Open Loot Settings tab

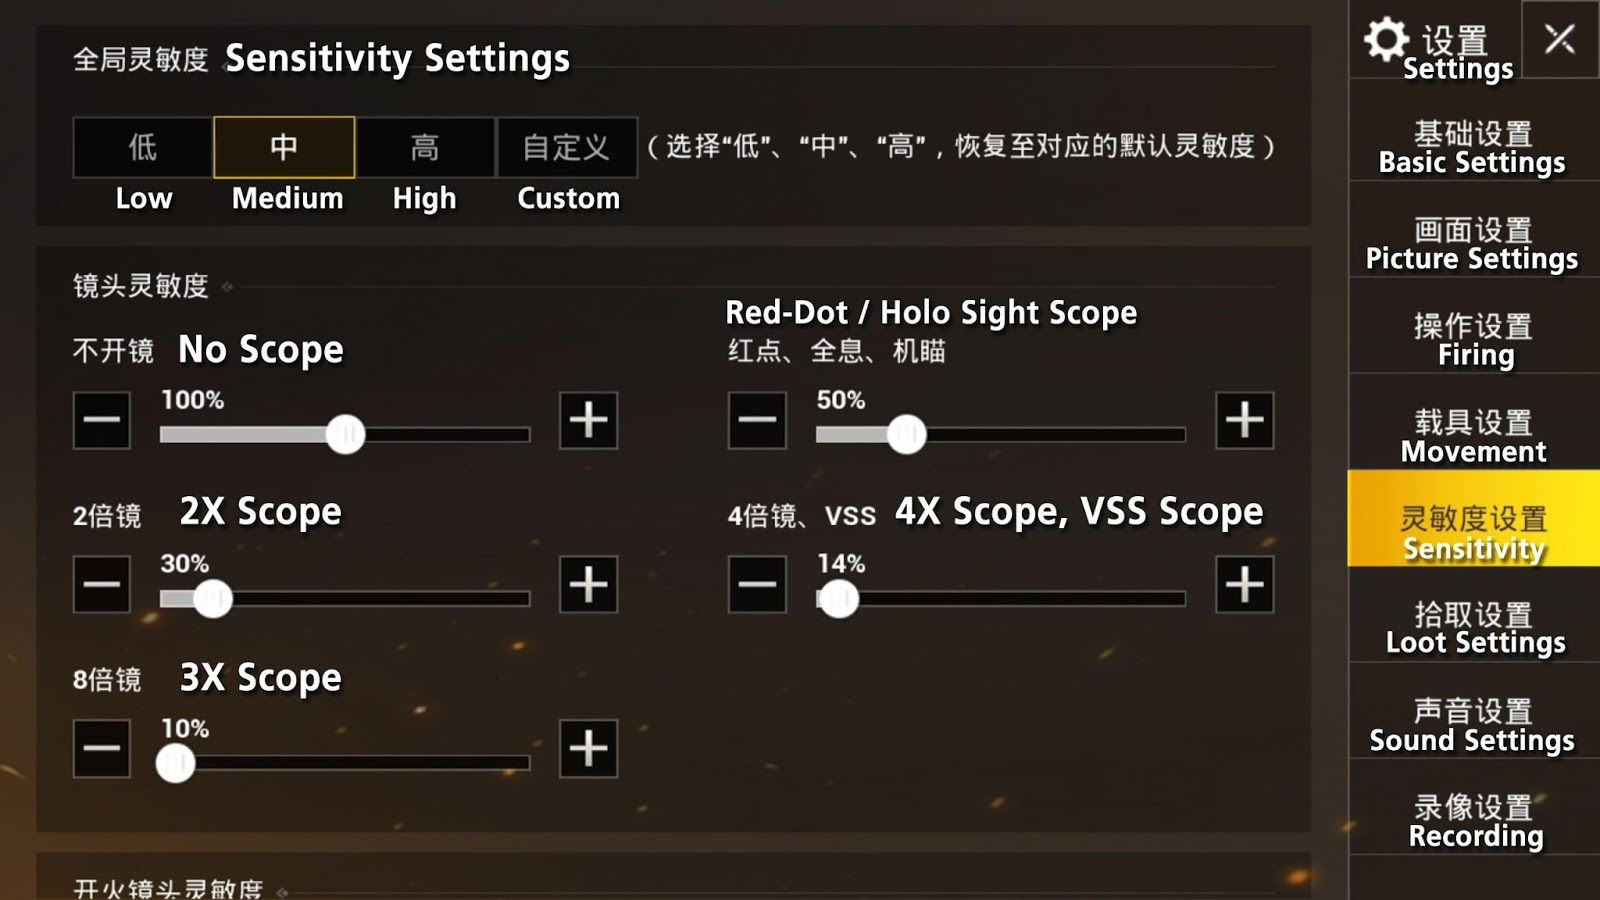1472,627
